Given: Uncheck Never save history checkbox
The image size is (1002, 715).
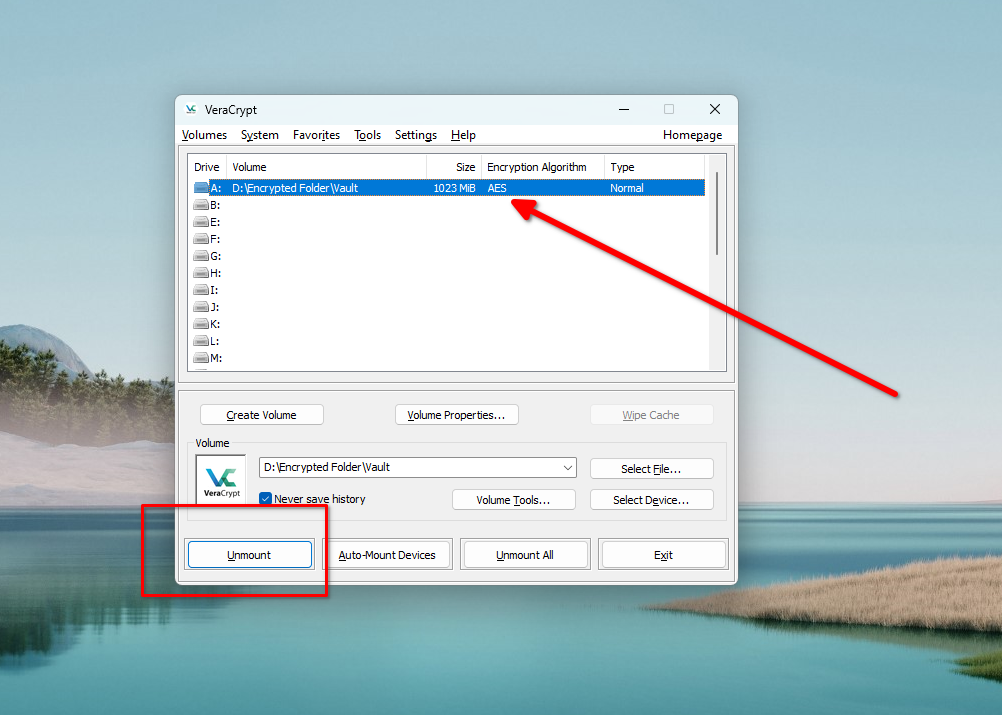Looking at the screenshot, I should 266,498.
